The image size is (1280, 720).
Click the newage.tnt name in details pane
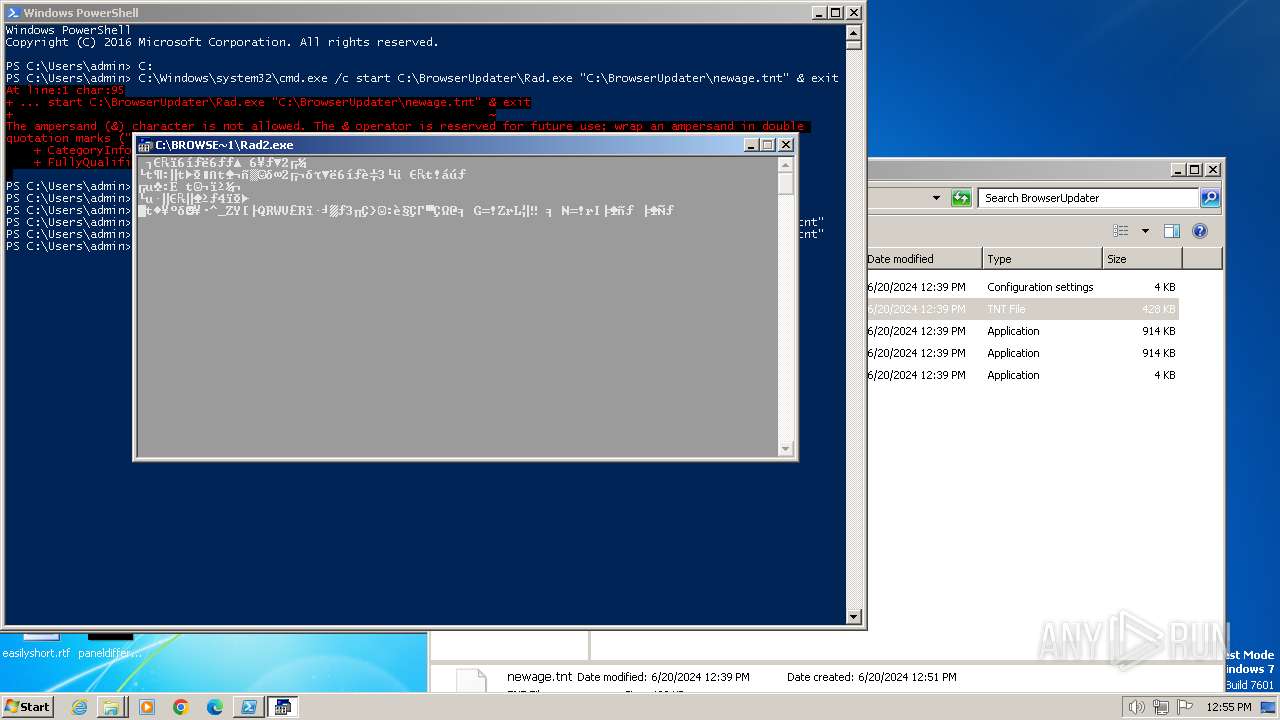click(x=540, y=677)
